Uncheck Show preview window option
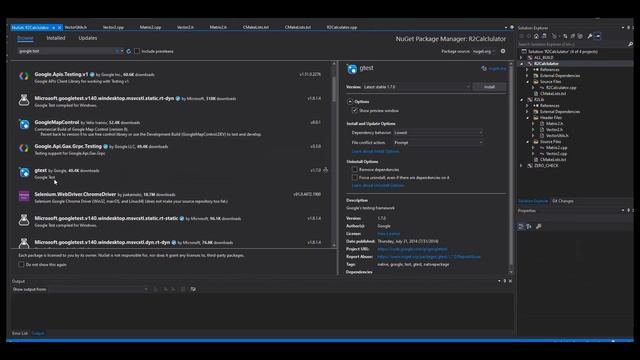This screenshot has width=640, height=360. tap(355, 111)
